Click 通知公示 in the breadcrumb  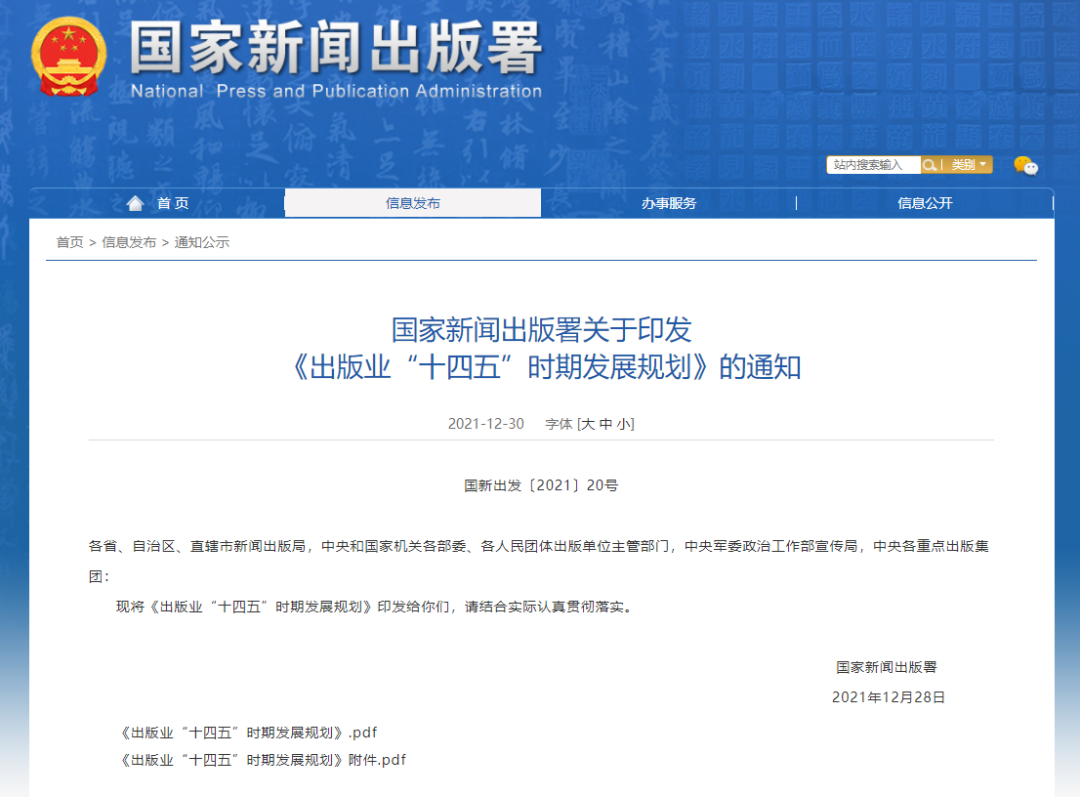pyautogui.click(x=202, y=242)
